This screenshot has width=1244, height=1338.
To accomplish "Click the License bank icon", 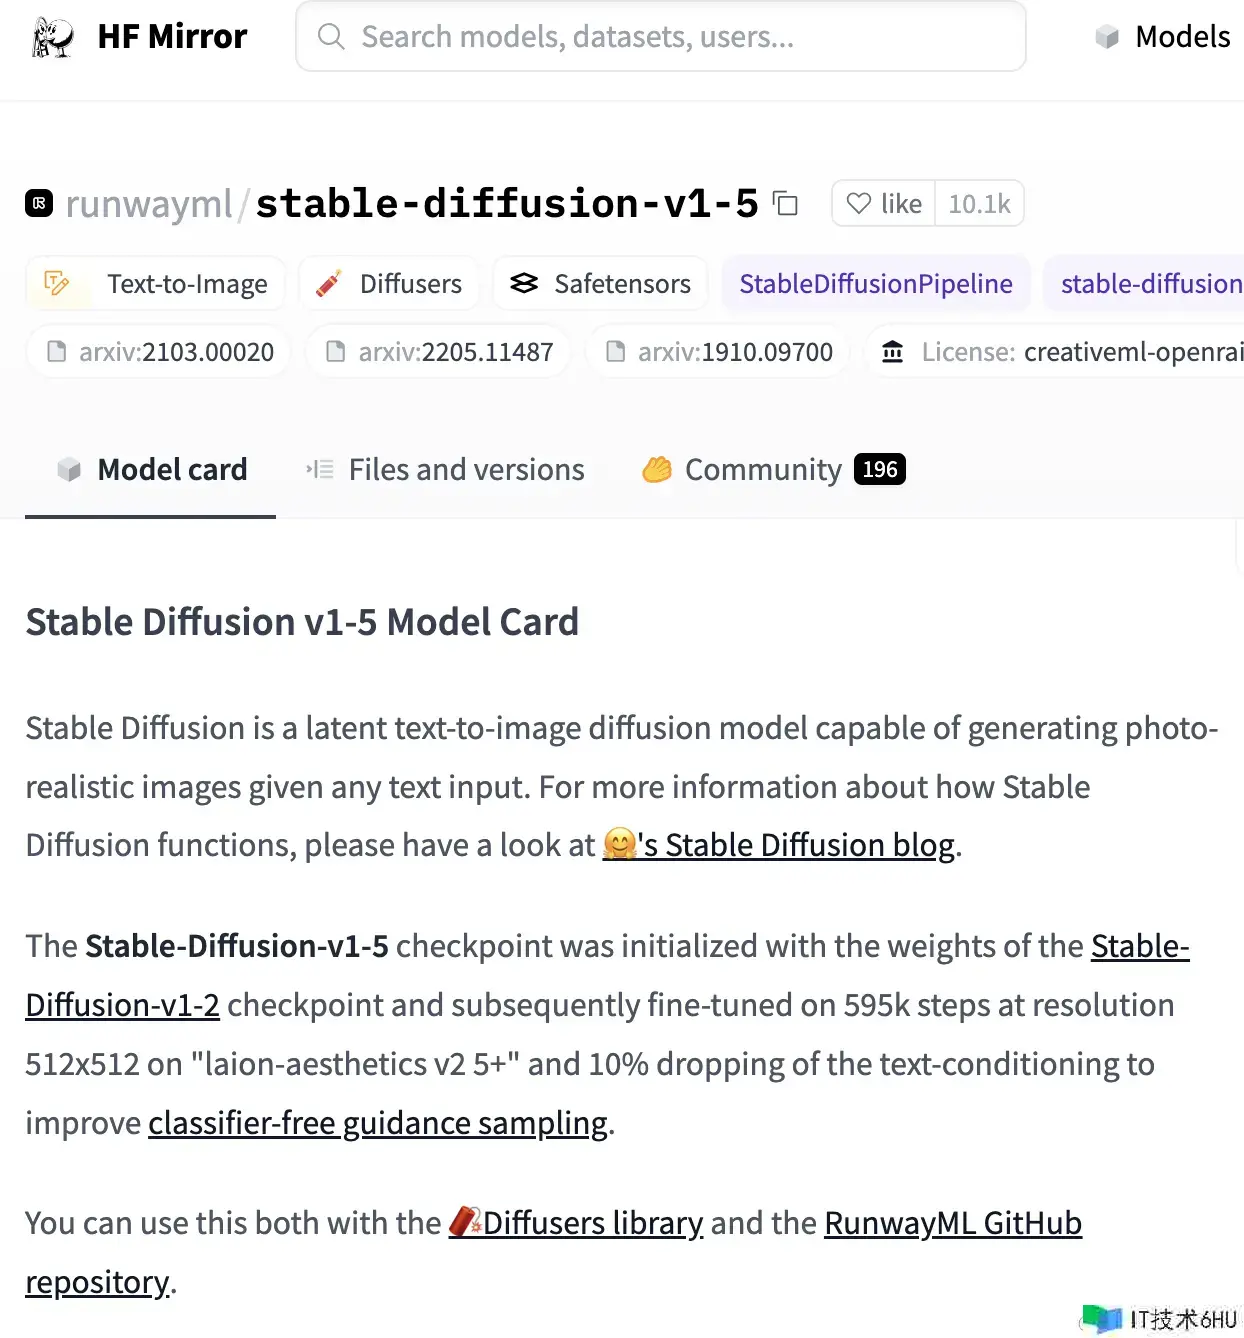I will click(x=892, y=352).
